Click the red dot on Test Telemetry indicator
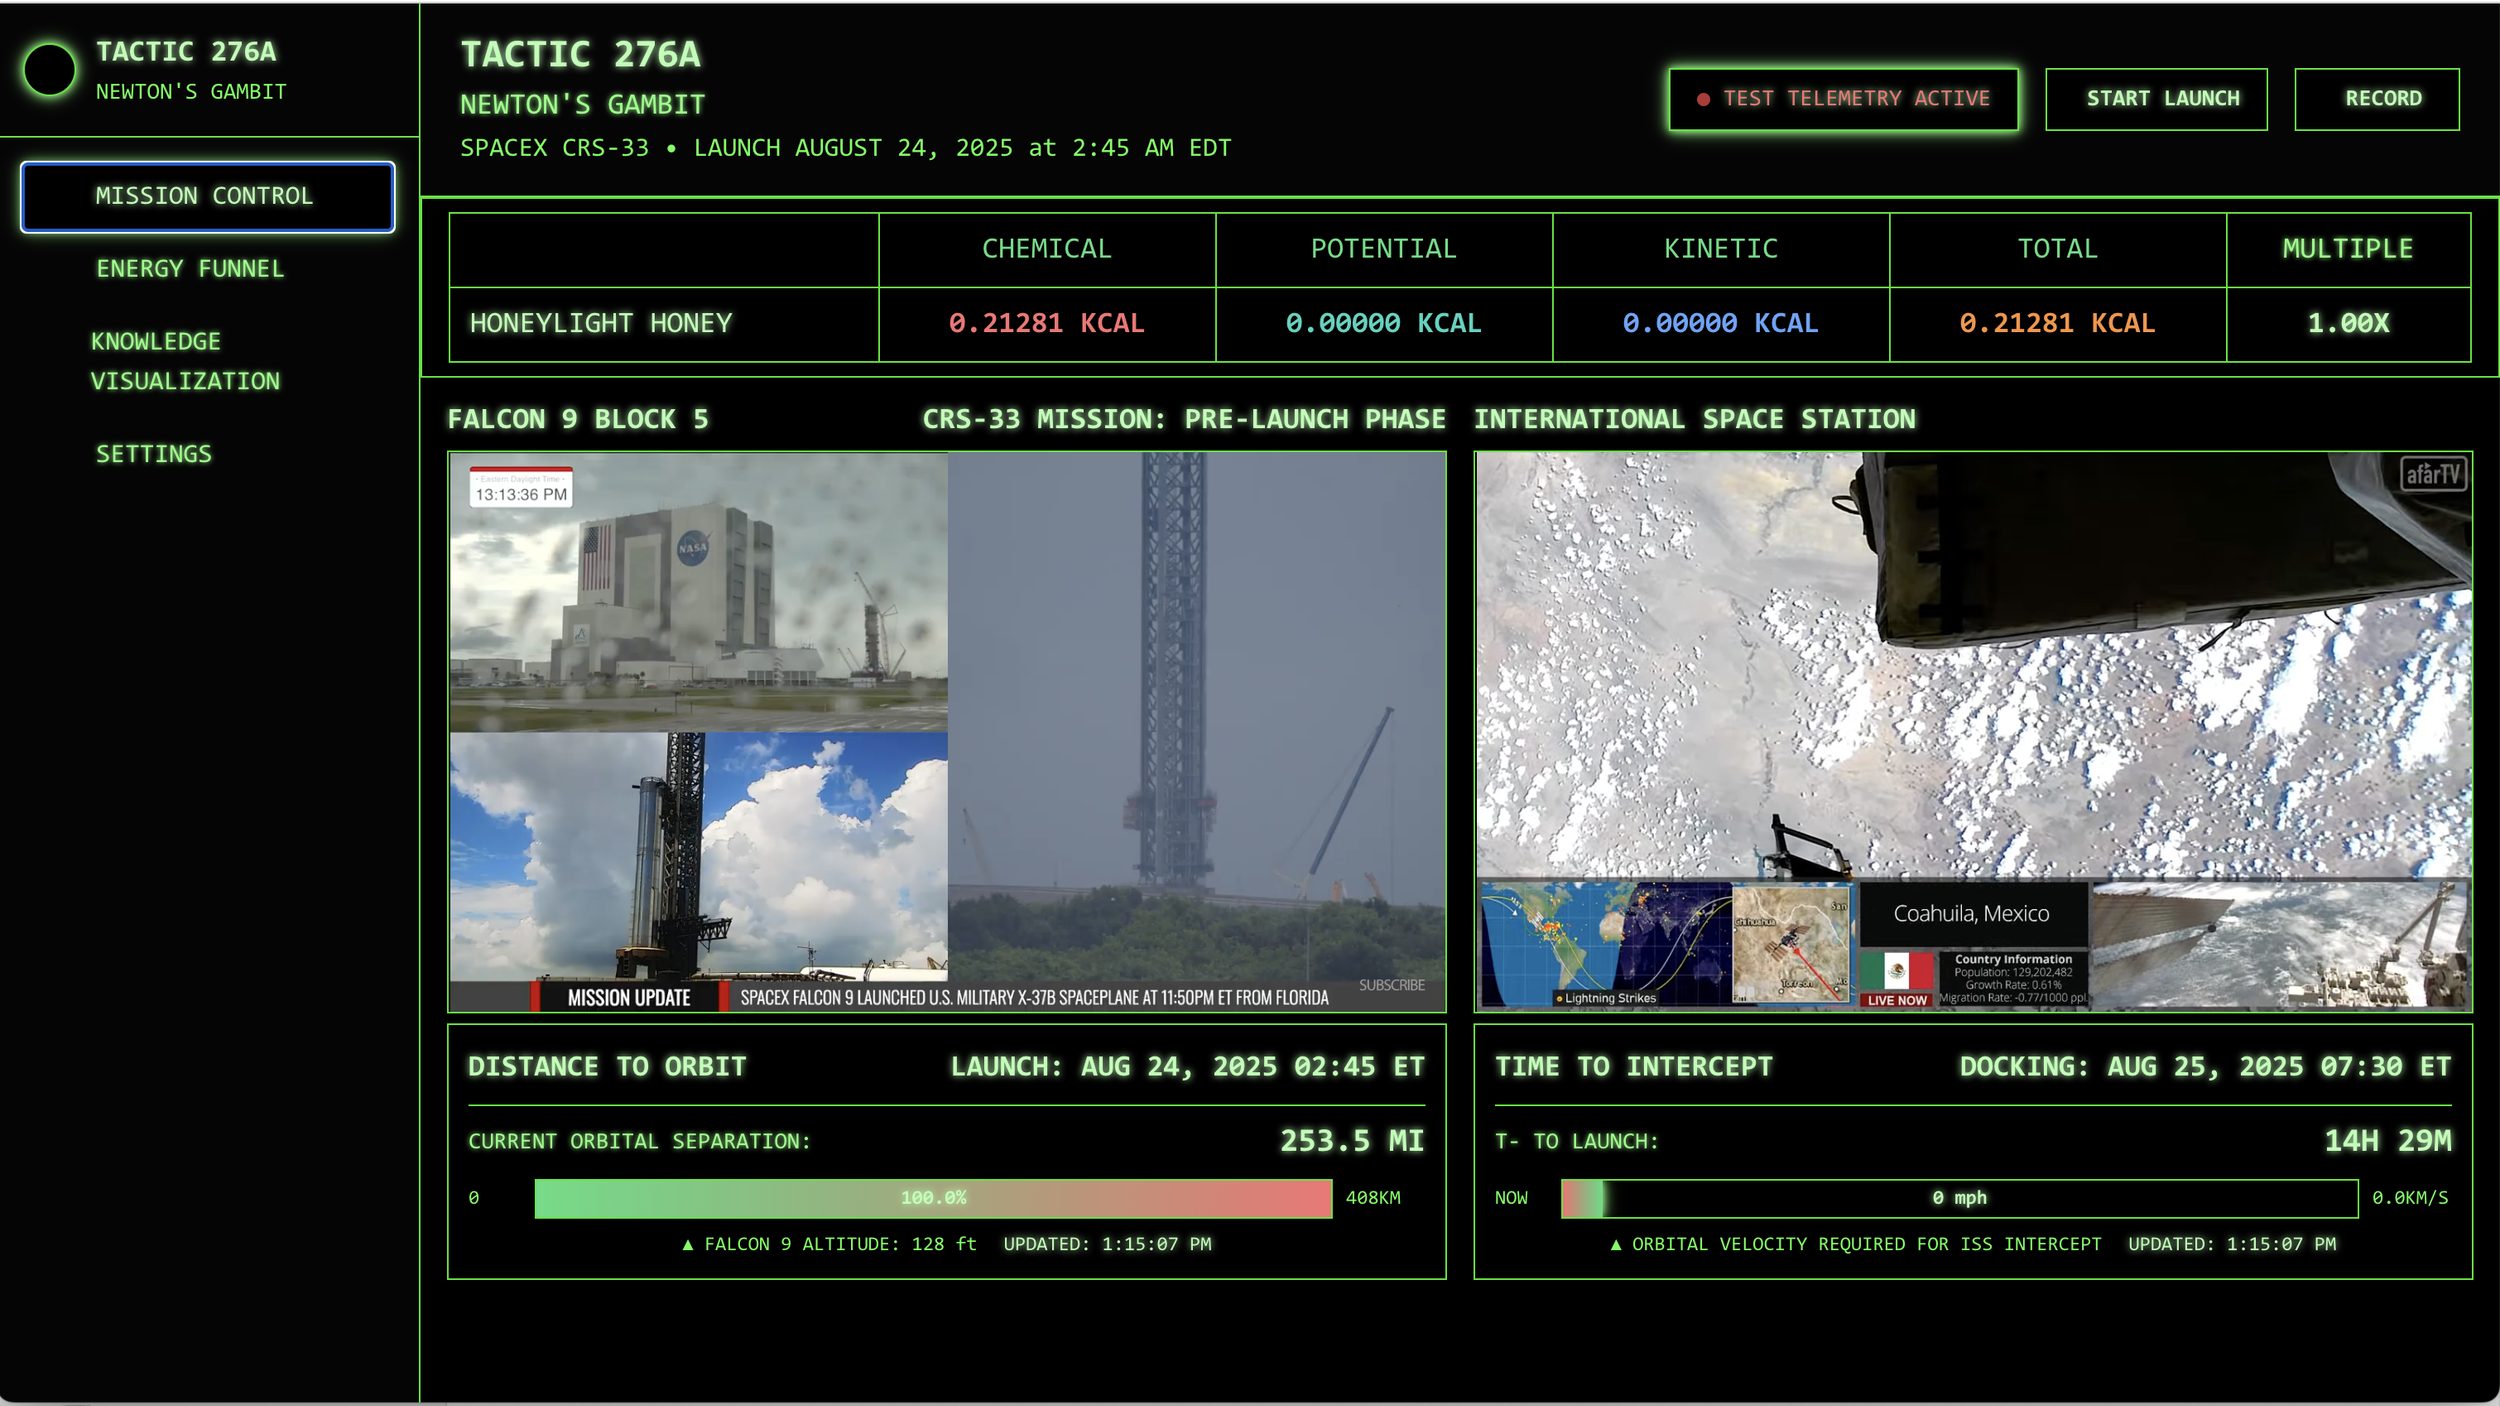 [1703, 99]
